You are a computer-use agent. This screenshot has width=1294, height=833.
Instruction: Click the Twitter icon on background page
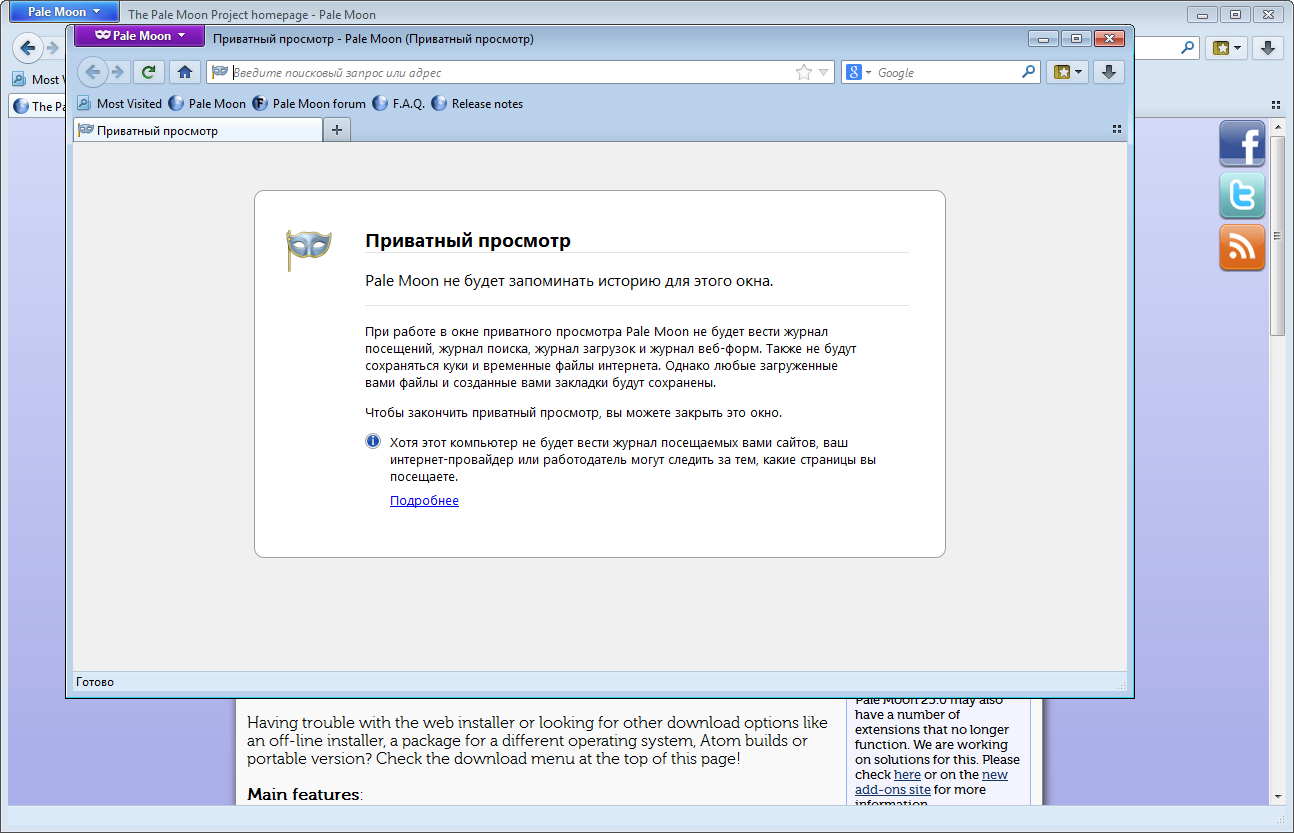pyautogui.click(x=1242, y=195)
